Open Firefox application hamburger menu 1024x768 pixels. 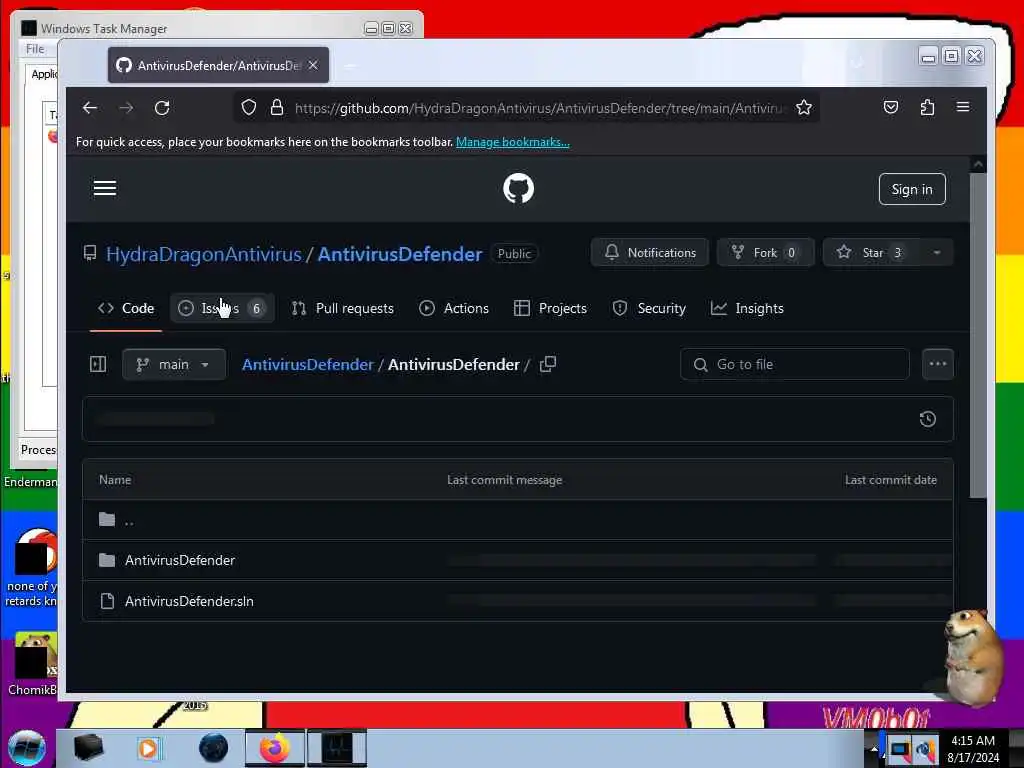963,107
